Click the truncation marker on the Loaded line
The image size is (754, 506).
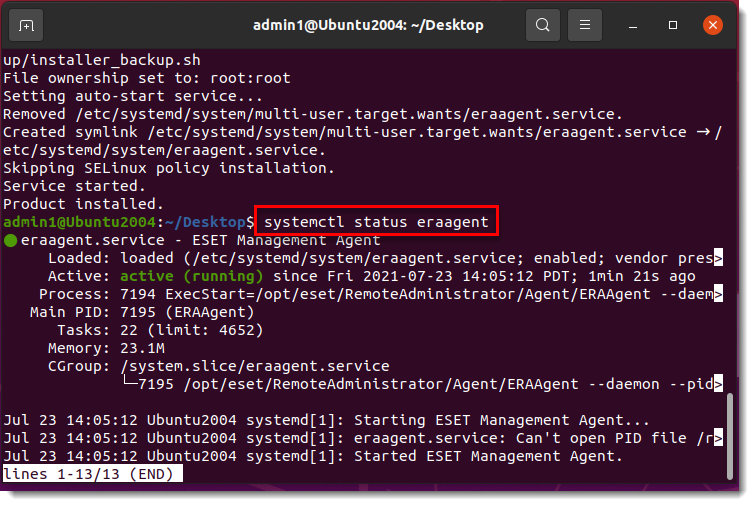coord(717,258)
